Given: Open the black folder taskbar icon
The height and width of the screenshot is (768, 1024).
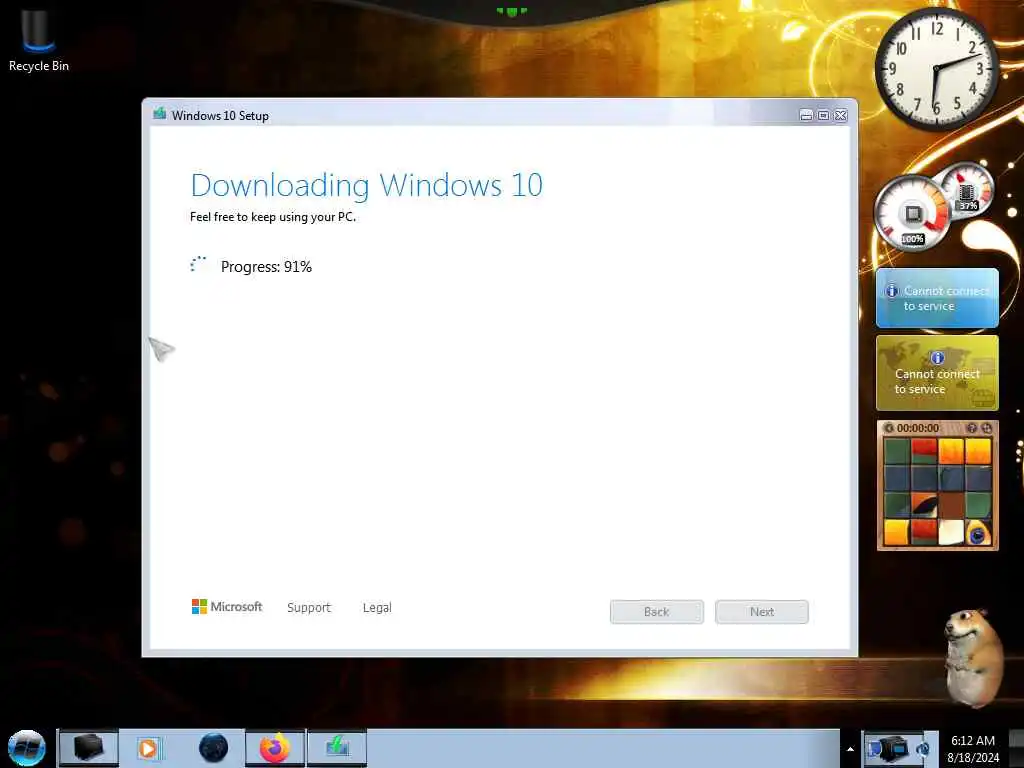Looking at the screenshot, I should pyautogui.click(x=89, y=748).
